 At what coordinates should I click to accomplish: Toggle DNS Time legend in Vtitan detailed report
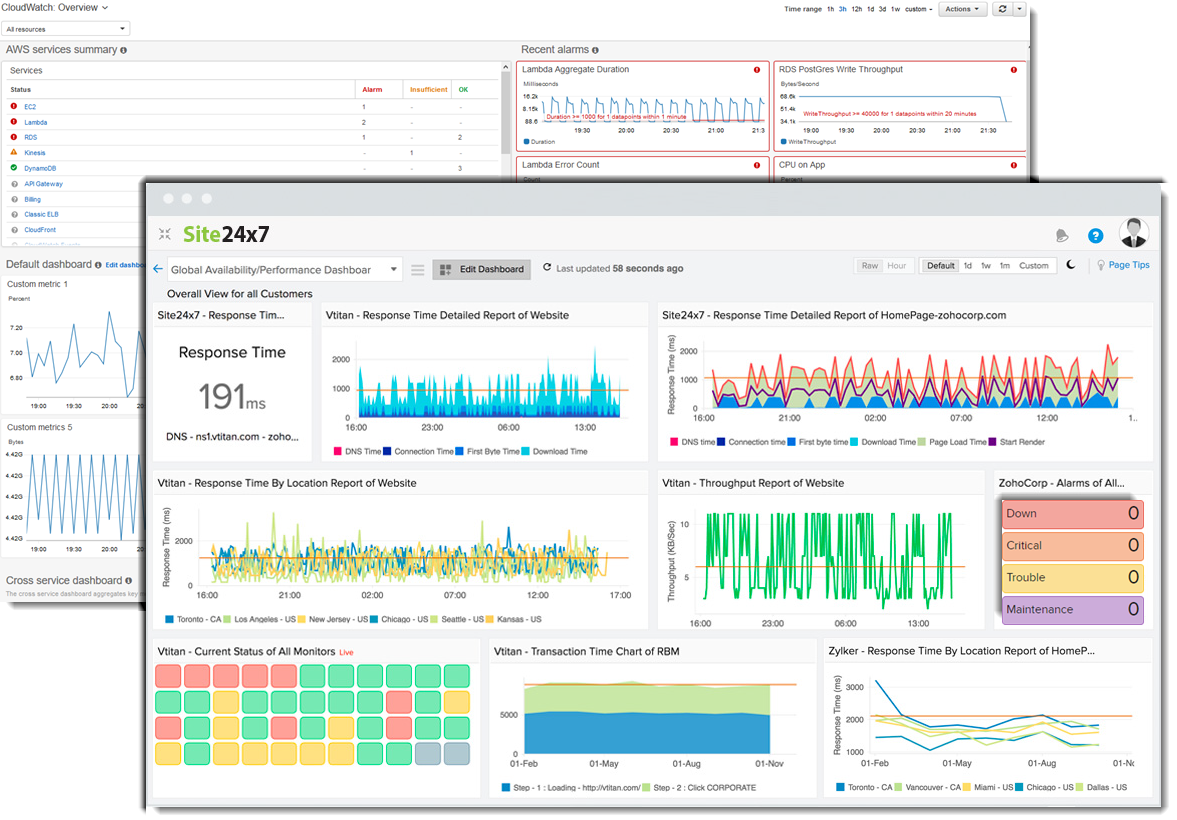pos(357,451)
